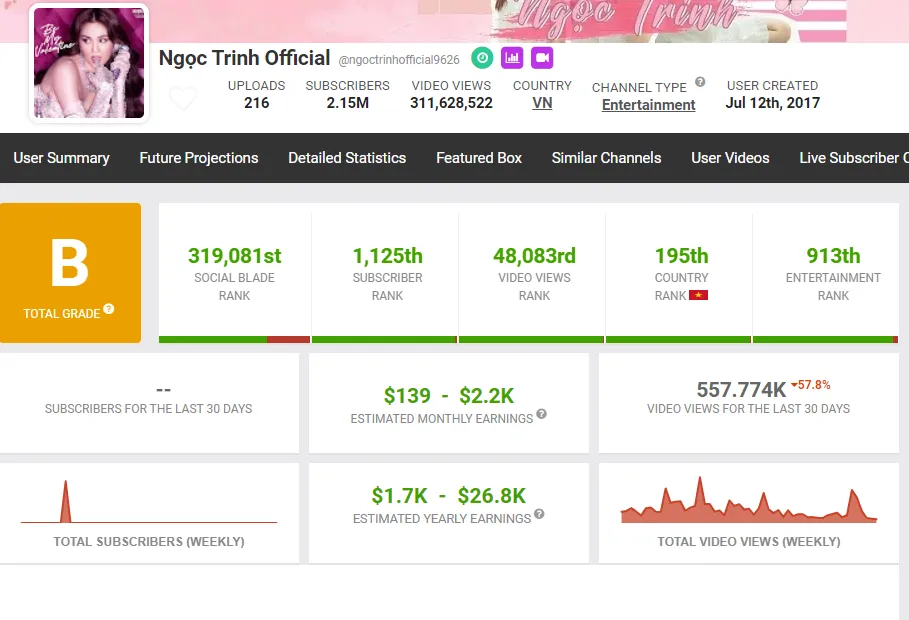Click the green clock icon beside channel name
This screenshot has width=909, height=620.
coord(482,57)
